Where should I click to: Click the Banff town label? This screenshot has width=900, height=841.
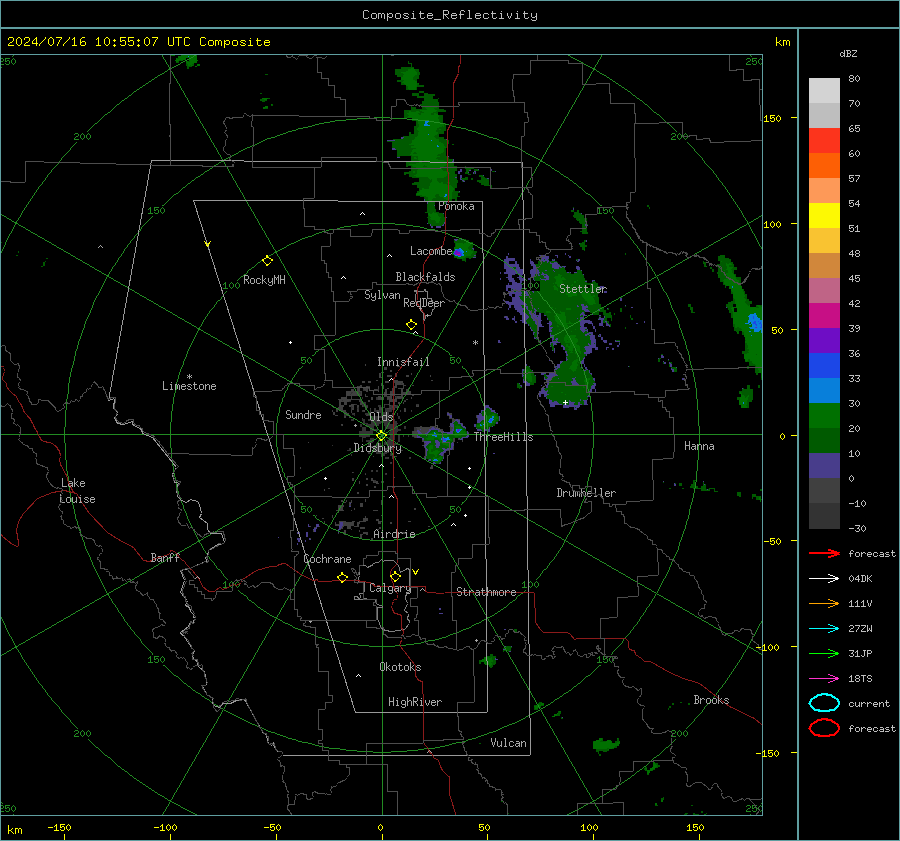165,557
